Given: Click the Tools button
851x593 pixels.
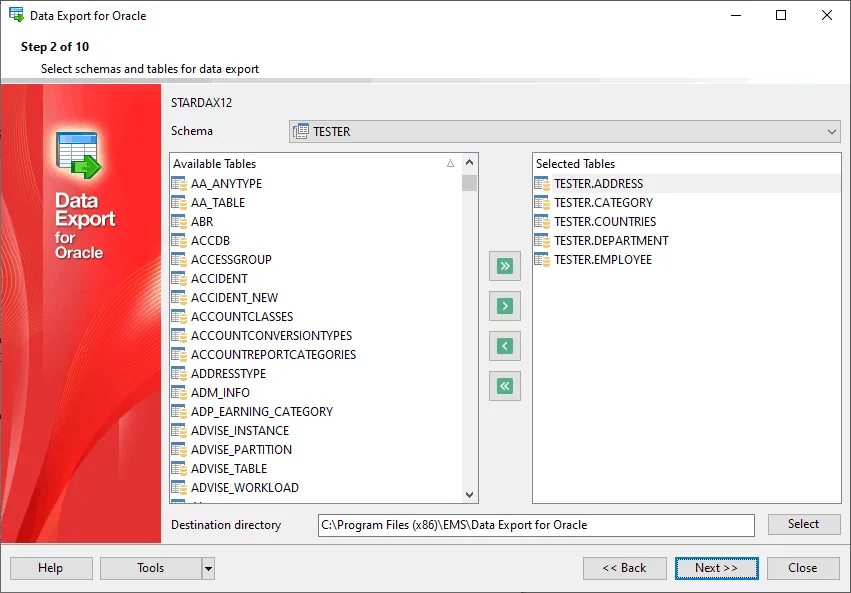Looking at the screenshot, I should point(151,568).
